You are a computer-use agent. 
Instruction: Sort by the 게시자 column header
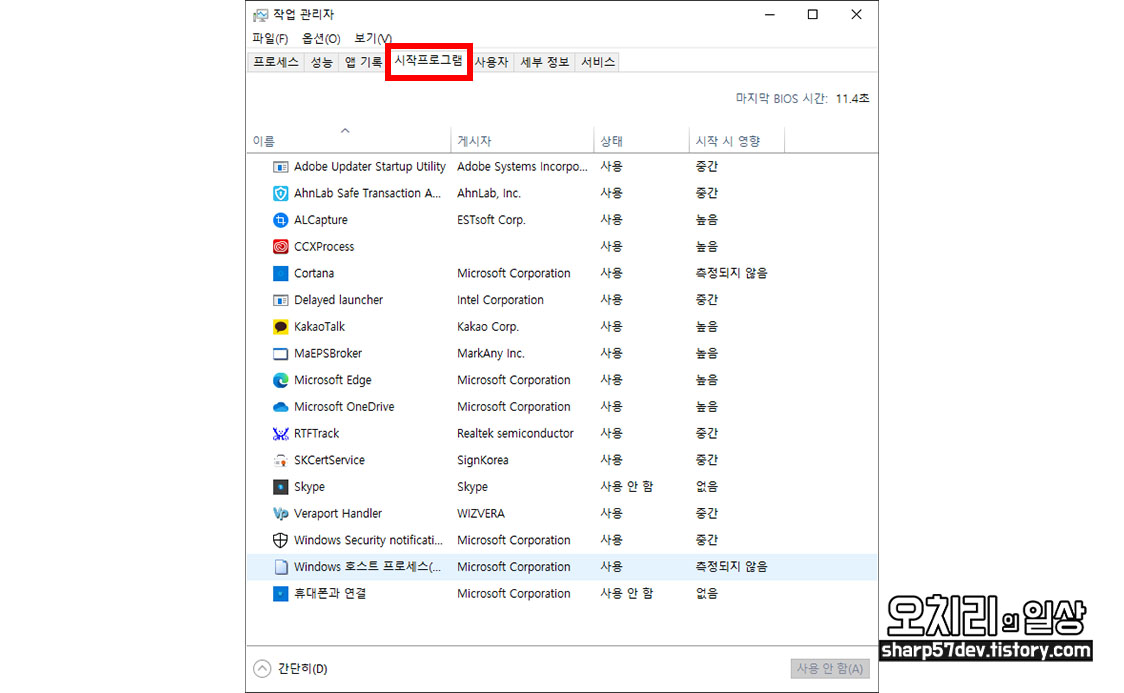(x=523, y=140)
